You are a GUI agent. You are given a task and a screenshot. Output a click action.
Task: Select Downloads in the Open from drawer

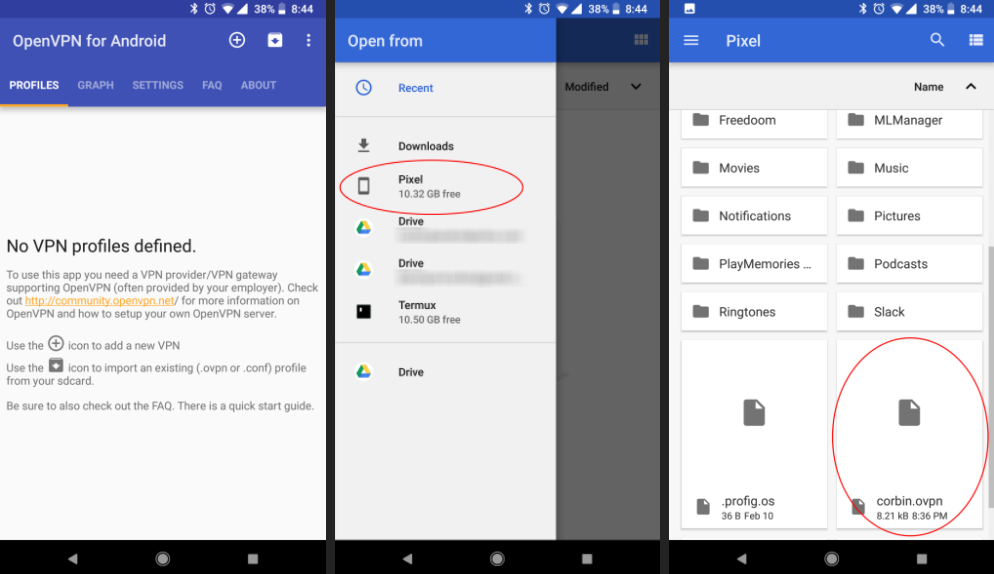point(445,146)
